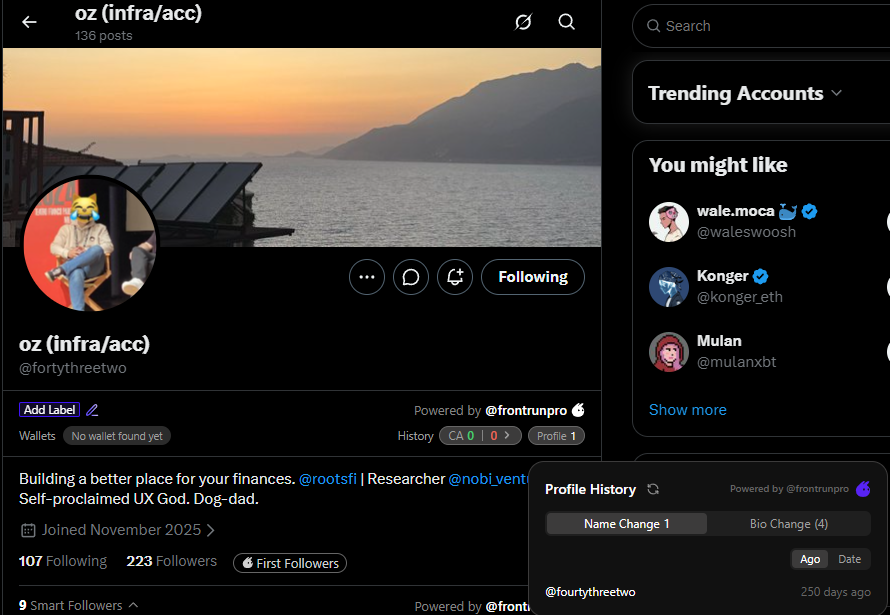890x615 pixels.
Task: Select the Name Change 1 tab
Action: tap(627, 524)
